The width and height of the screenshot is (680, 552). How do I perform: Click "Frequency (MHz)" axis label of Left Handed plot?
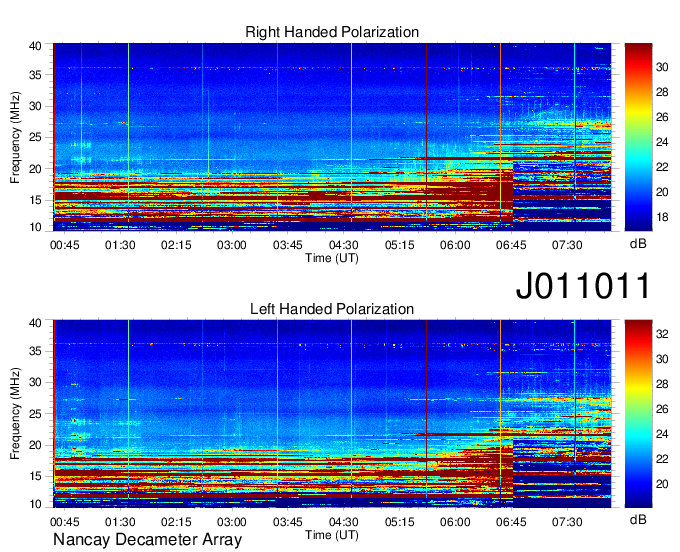pyautogui.click(x=15, y=414)
